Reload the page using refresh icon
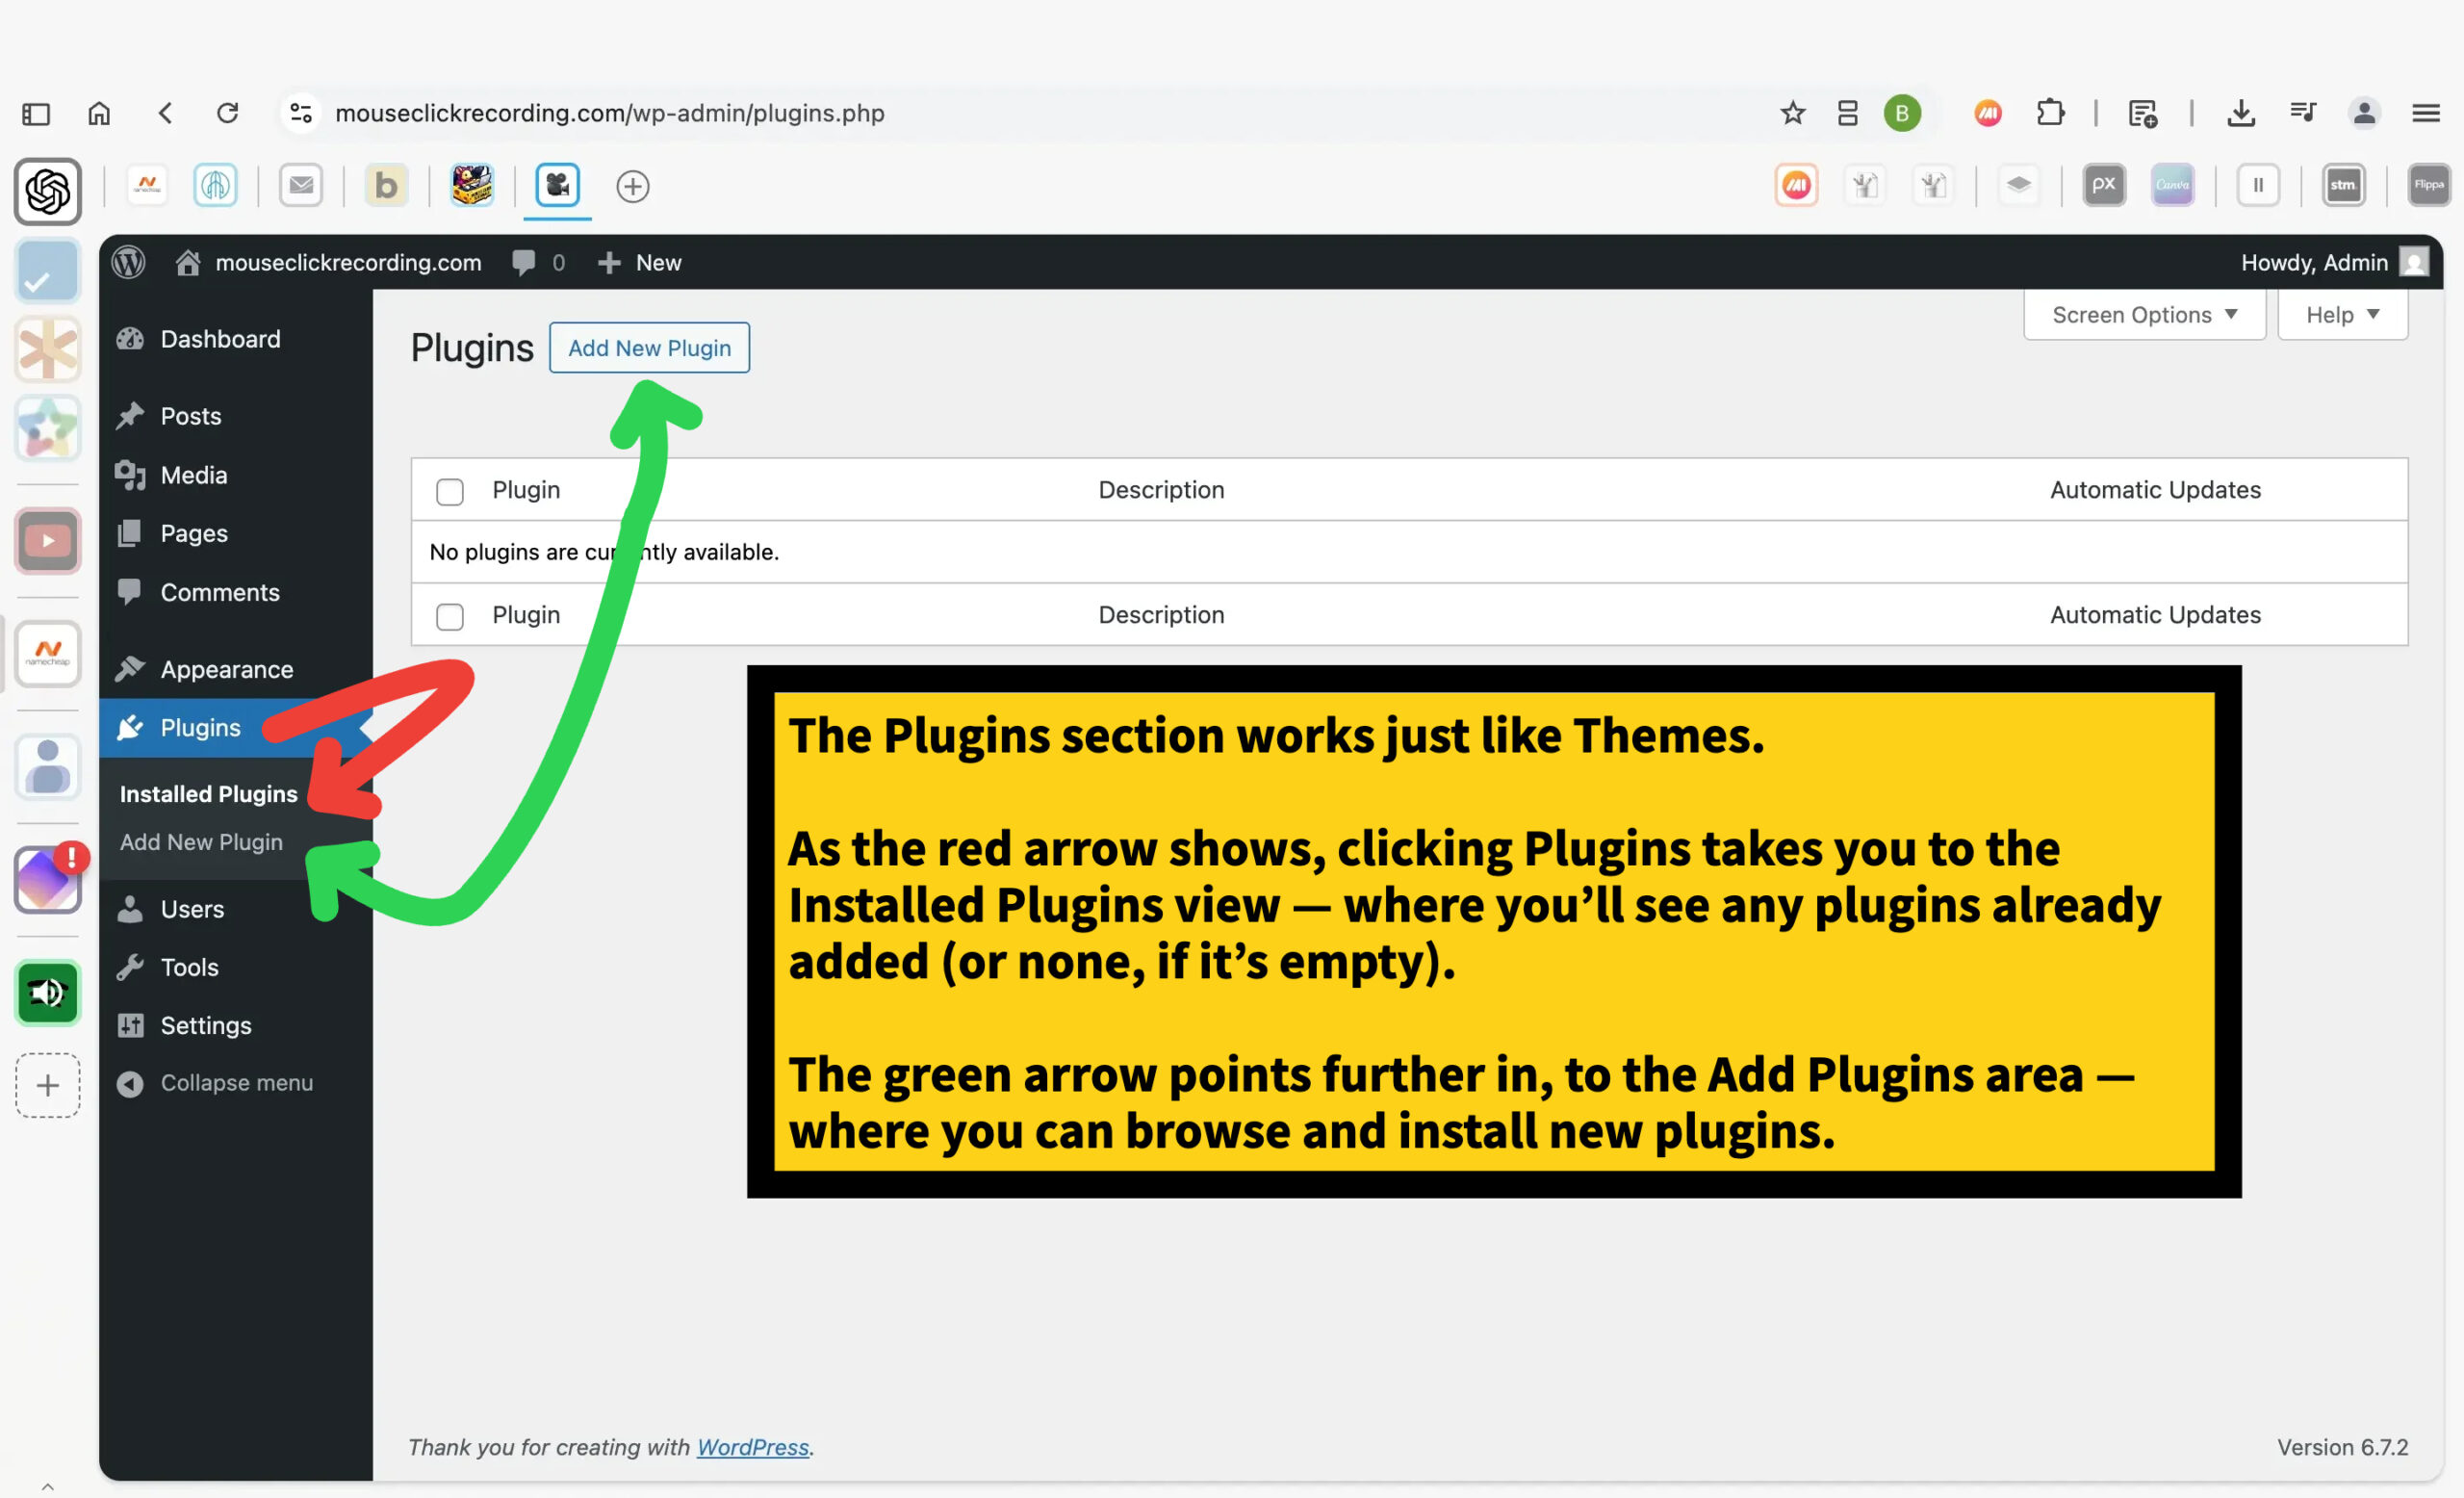The width and height of the screenshot is (2464, 1498). (x=228, y=113)
